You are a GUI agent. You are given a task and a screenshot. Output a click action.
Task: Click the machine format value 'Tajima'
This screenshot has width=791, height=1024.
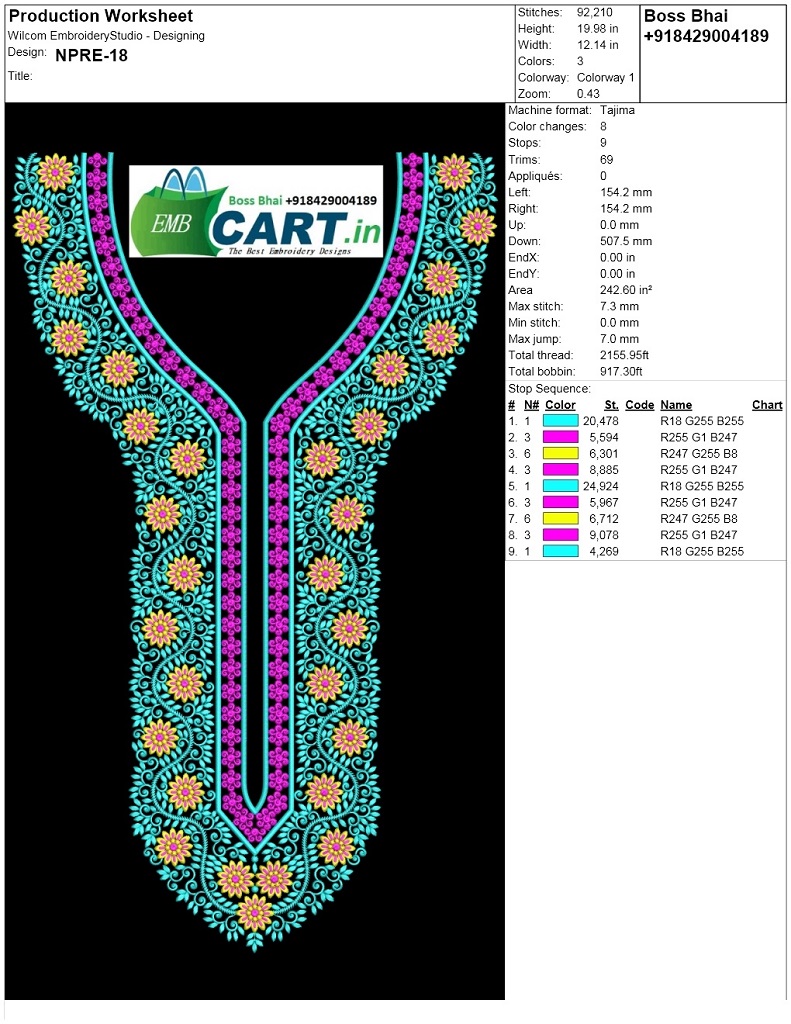pos(617,110)
